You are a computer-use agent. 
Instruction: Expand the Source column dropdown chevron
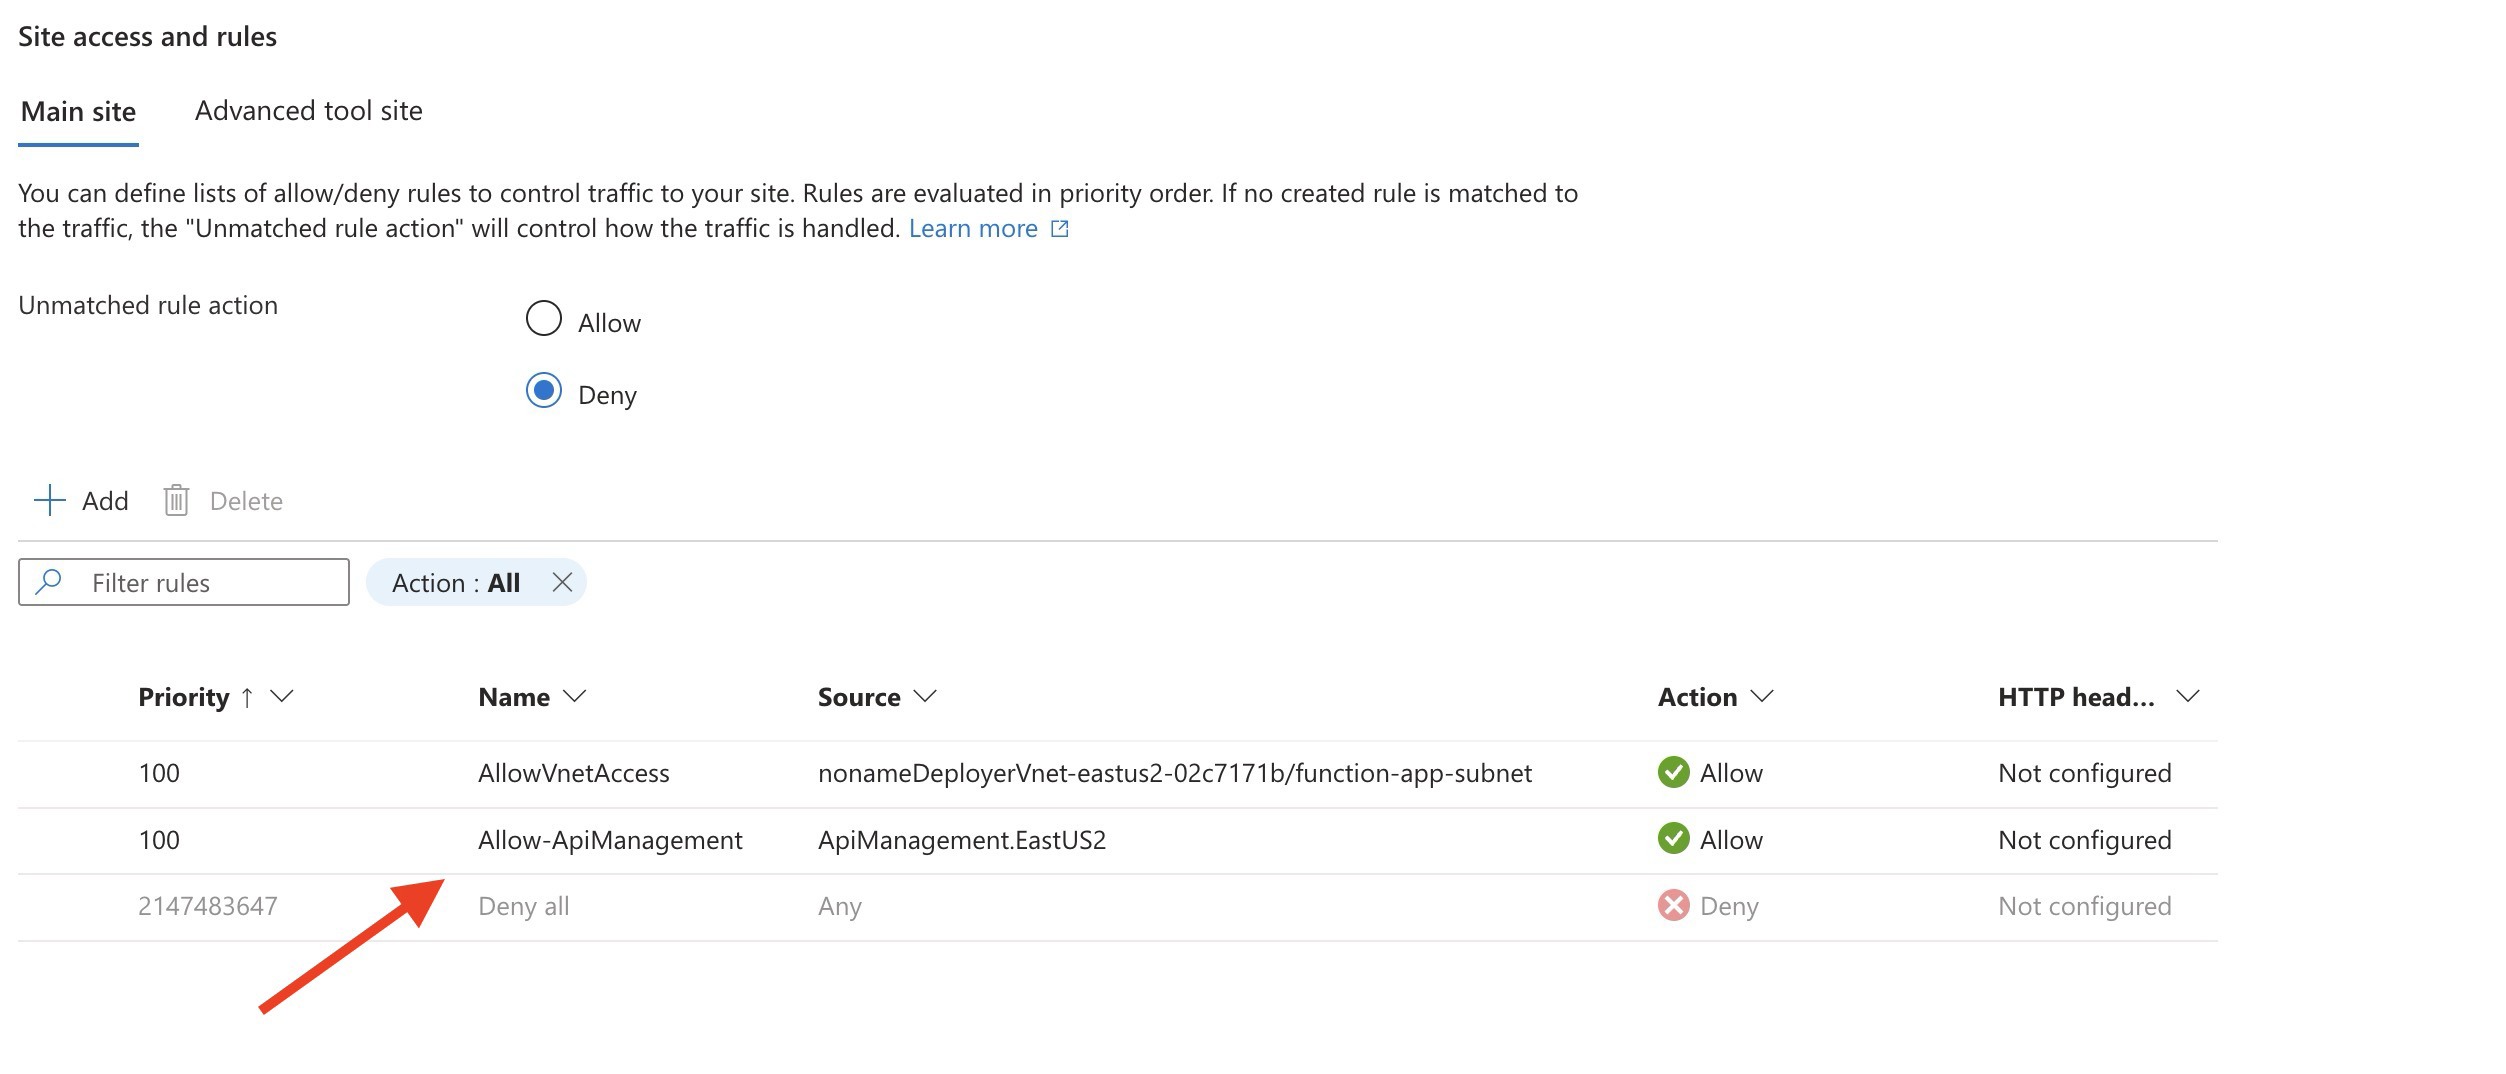926,696
